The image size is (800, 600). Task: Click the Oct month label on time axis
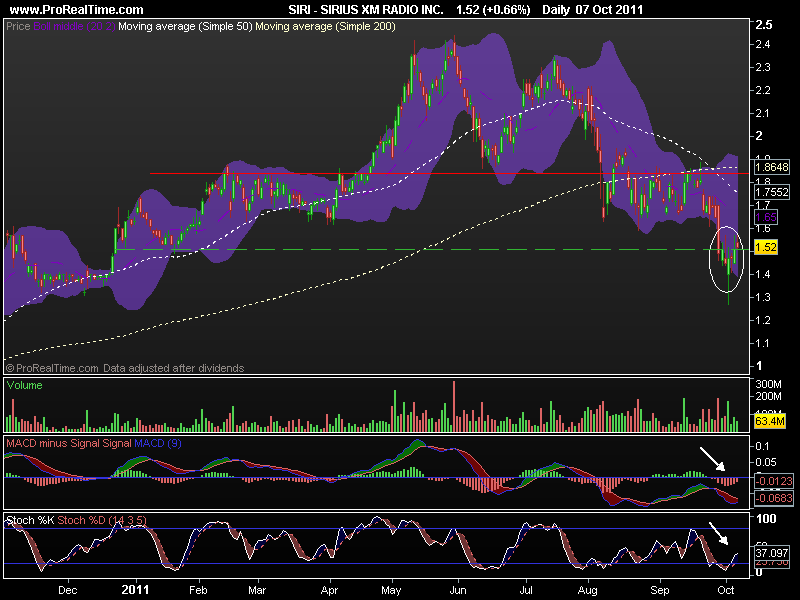[726, 590]
